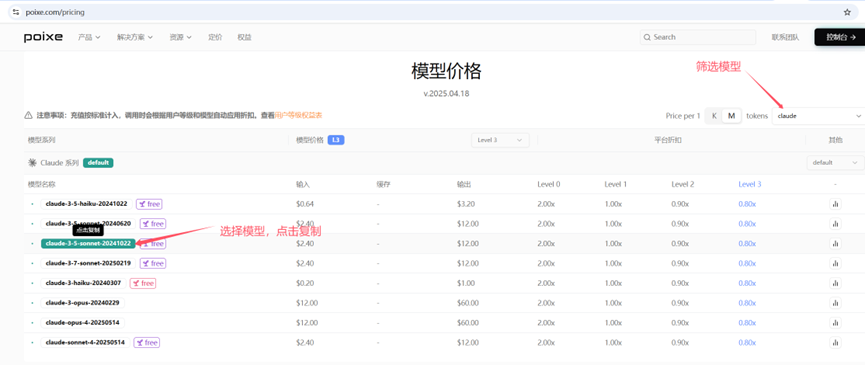The height and width of the screenshot is (365, 865).
Task: Open the Level 3 dropdown
Action: (x=500, y=141)
